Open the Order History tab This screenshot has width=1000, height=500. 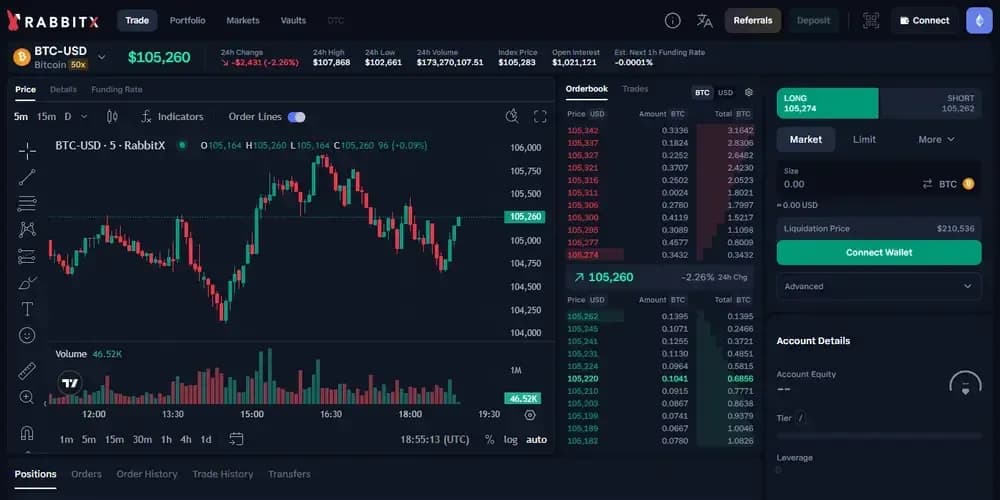[147, 474]
